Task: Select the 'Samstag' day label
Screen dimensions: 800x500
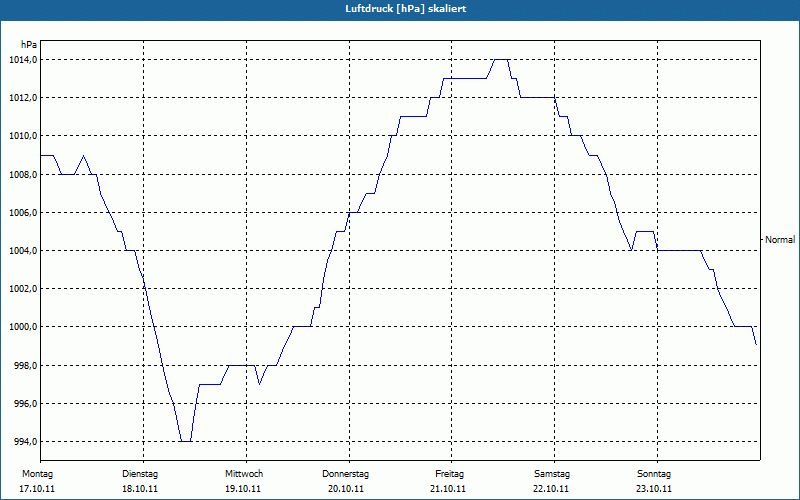Action: click(552, 474)
